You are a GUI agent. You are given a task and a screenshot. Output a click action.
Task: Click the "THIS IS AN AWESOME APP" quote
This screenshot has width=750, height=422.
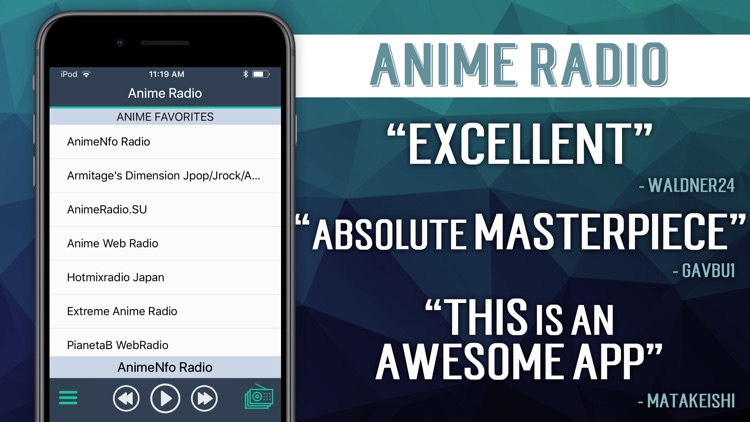point(519,339)
